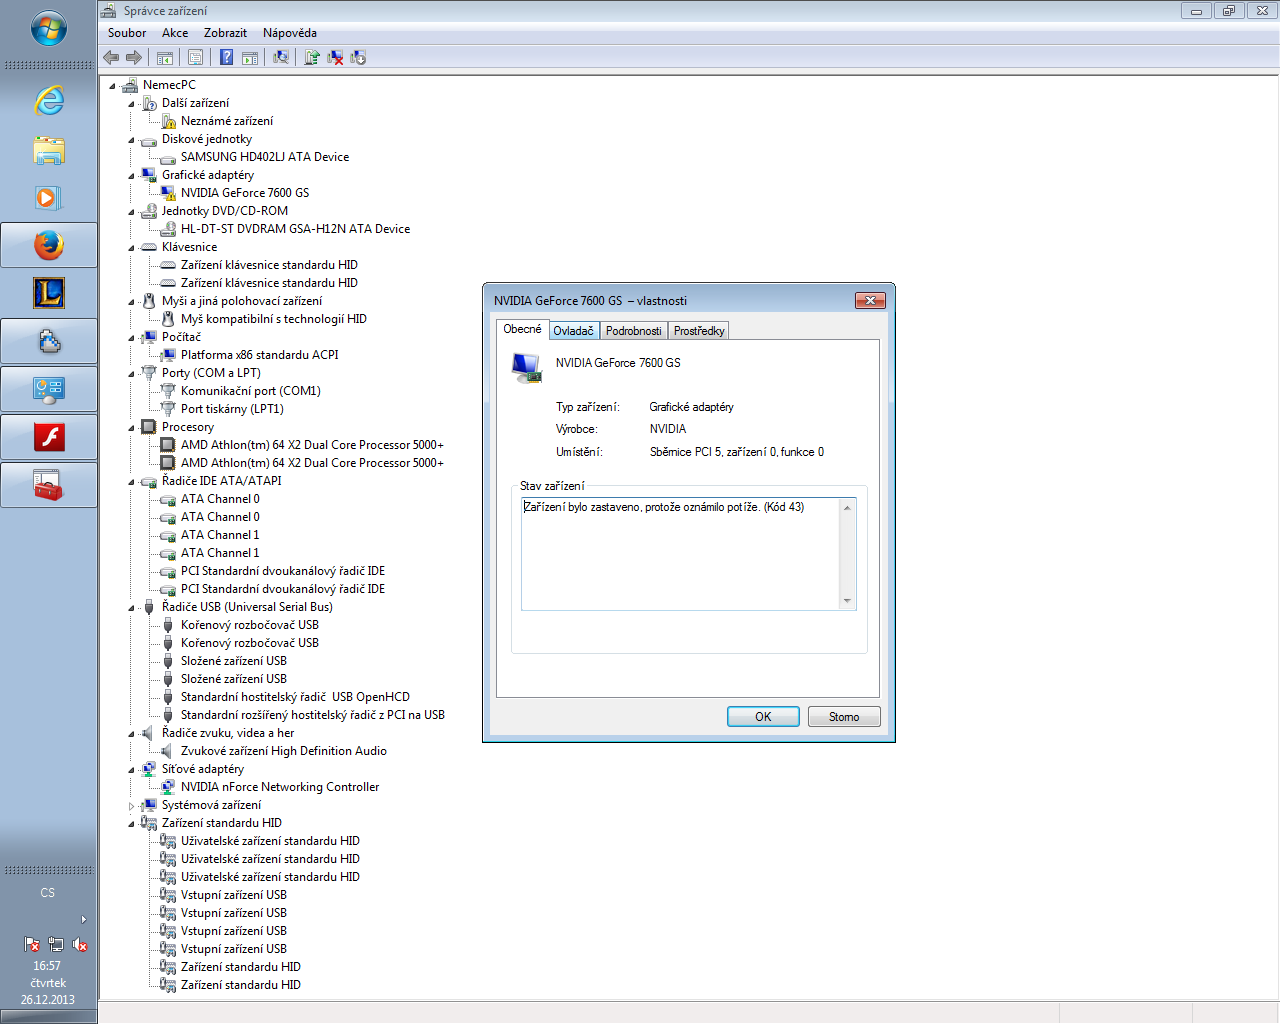This screenshot has height=1024, width=1280.
Task: Switch to the Prostředky tab
Action: [699, 331]
